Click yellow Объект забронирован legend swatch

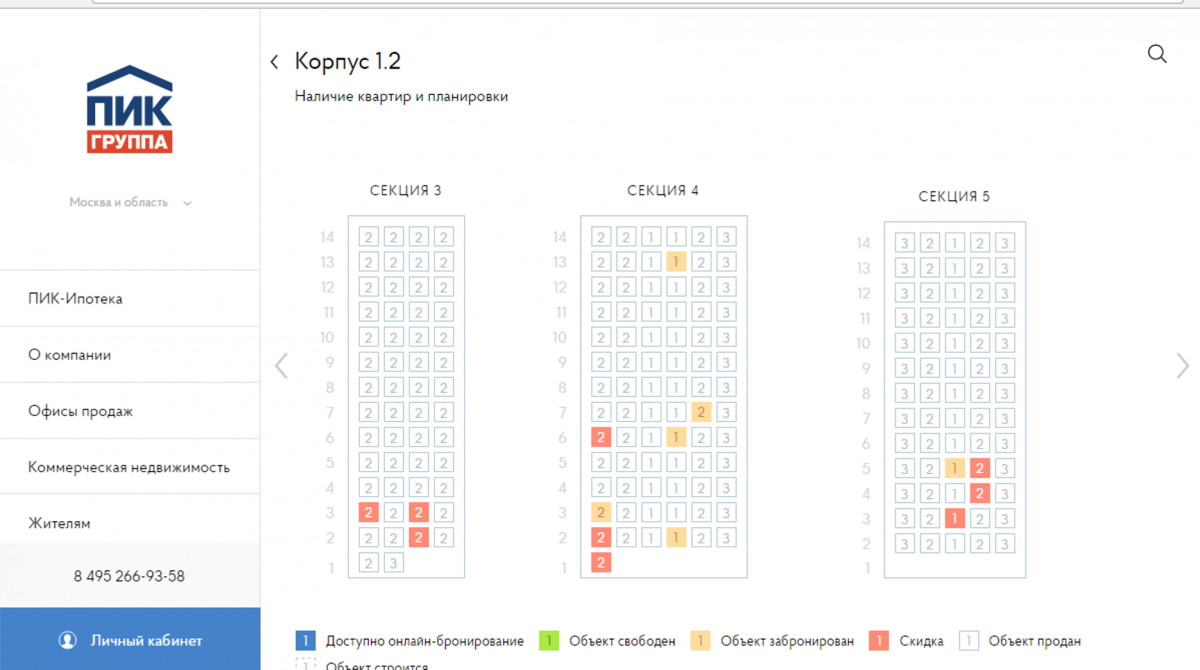pyautogui.click(x=701, y=641)
